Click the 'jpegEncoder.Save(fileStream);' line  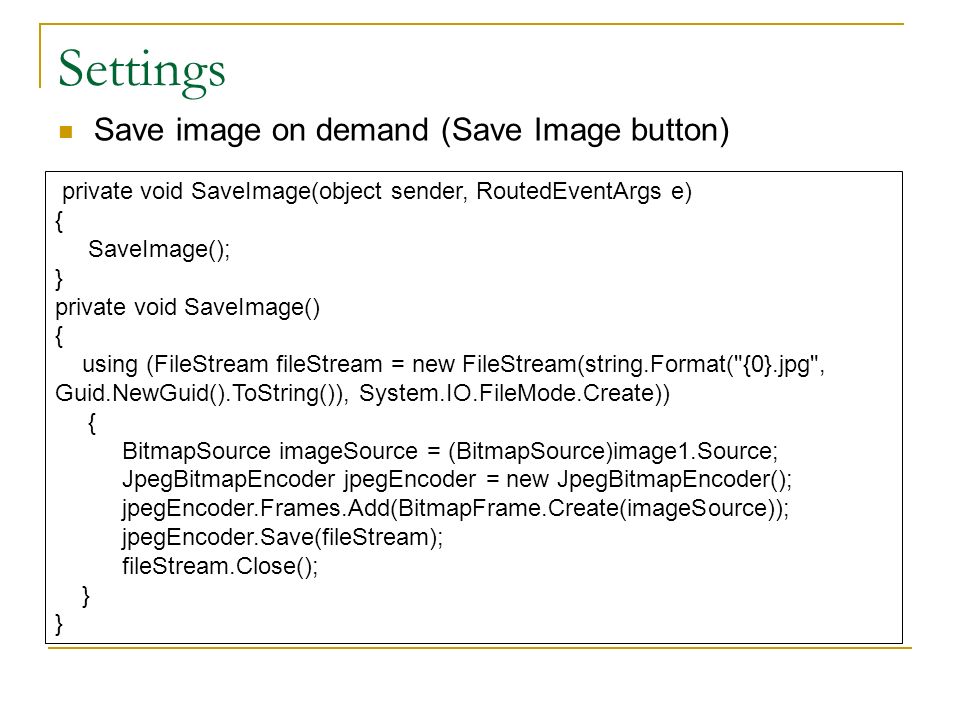pyautogui.click(x=282, y=538)
